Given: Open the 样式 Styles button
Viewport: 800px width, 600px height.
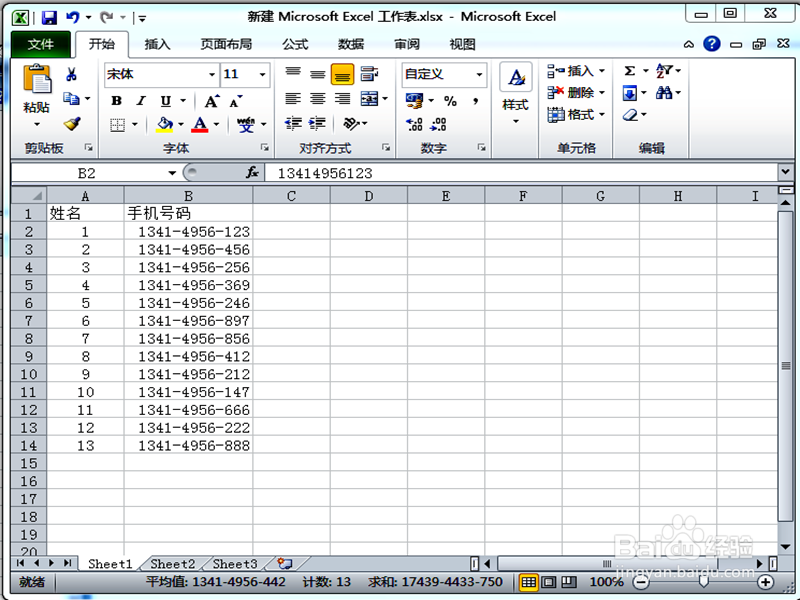Looking at the screenshot, I should (x=516, y=94).
